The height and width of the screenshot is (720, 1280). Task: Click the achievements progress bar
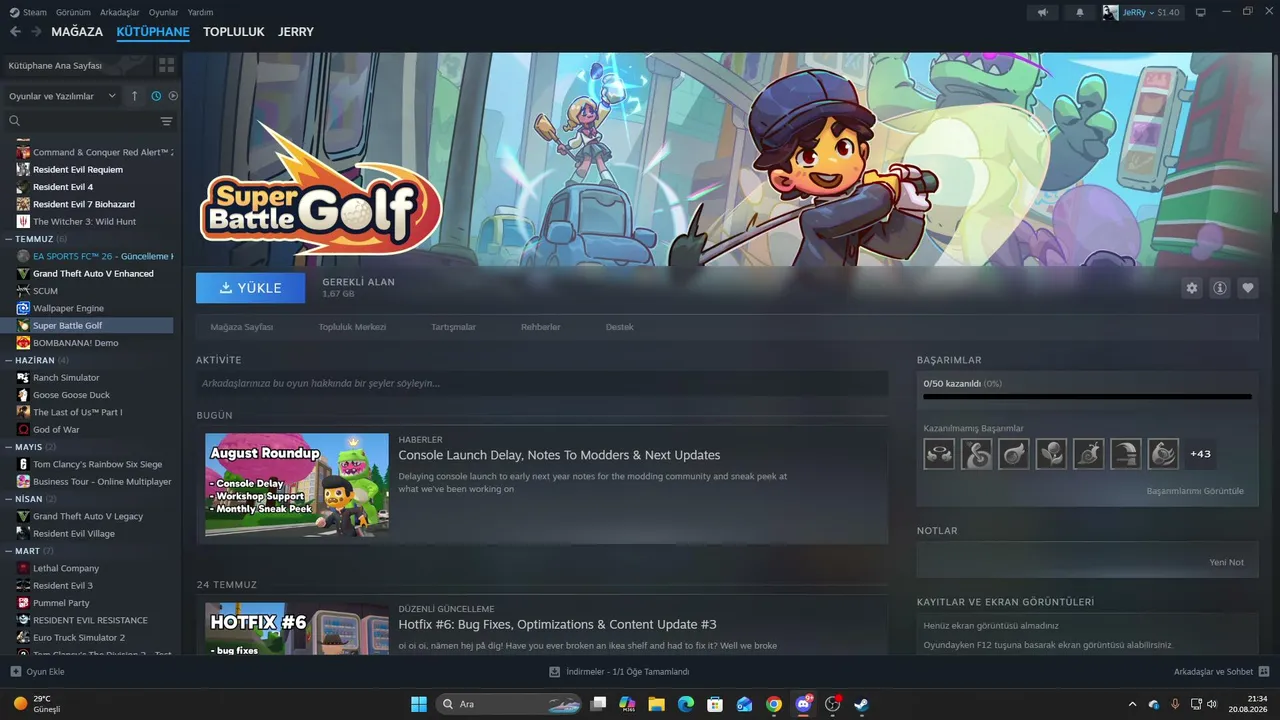coord(1087,397)
